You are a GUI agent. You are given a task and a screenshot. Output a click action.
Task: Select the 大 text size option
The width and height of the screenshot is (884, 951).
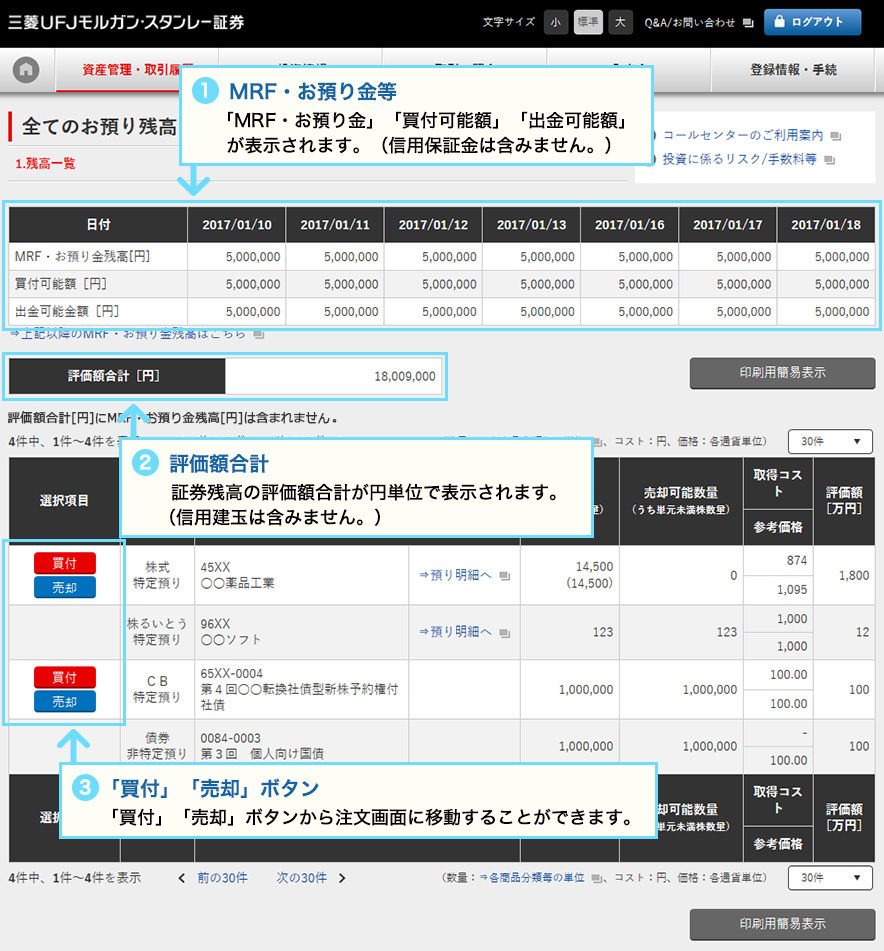(620, 21)
